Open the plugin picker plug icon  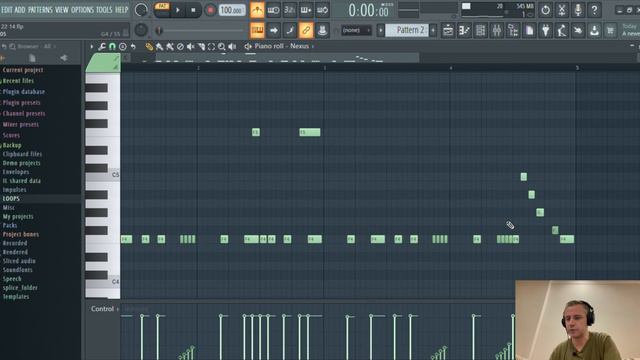click(x=546, y=30)
